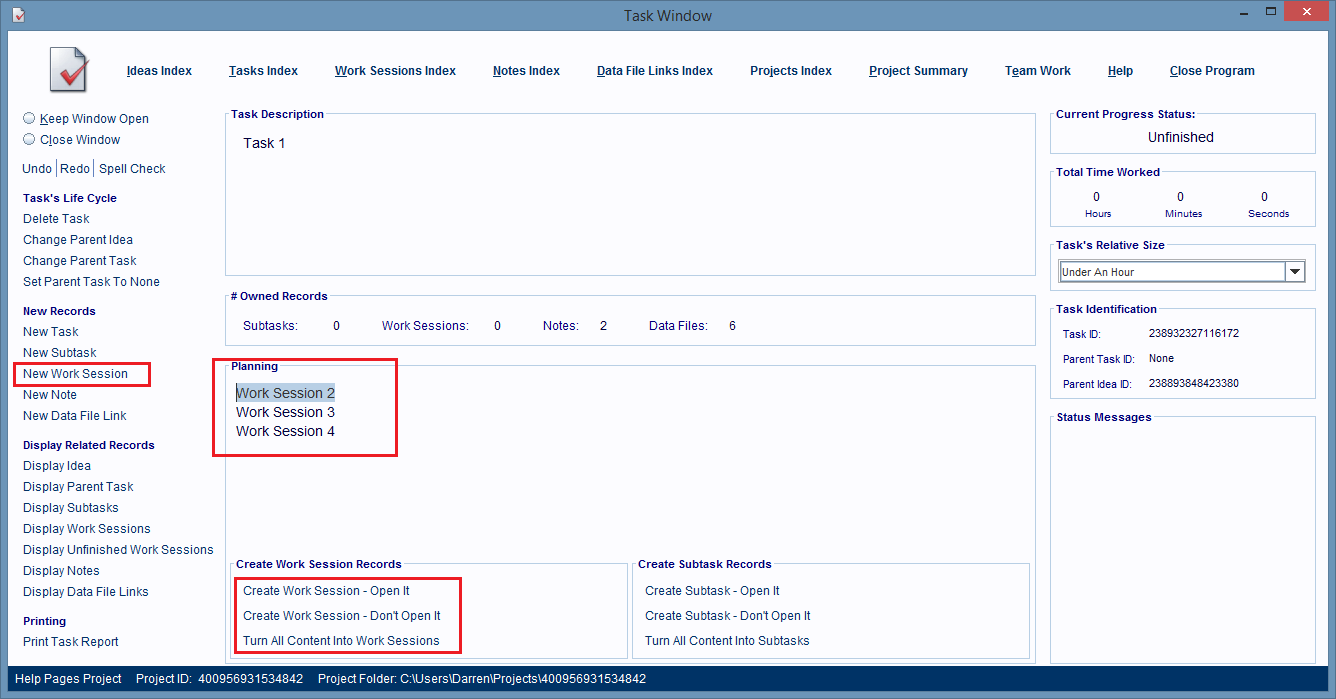The image size is (1336, 699).
Task: Click the title bar application icon
Action: 18,14
